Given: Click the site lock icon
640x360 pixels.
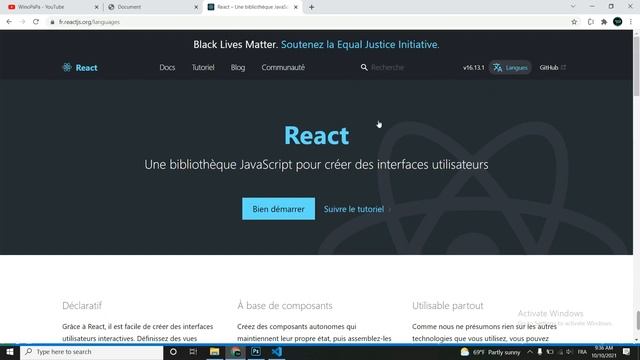Looking at the screenshot, I should click(x=52, y=22).
